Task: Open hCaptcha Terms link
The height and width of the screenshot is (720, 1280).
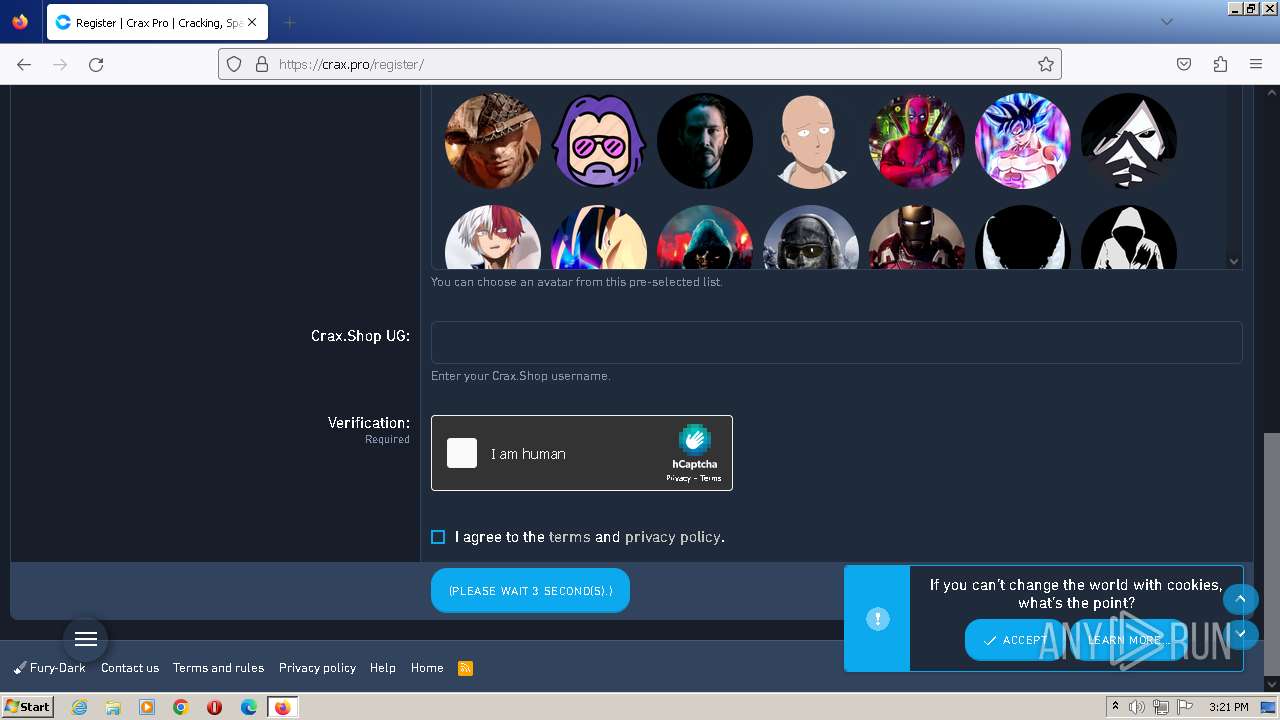Action: 711,478
